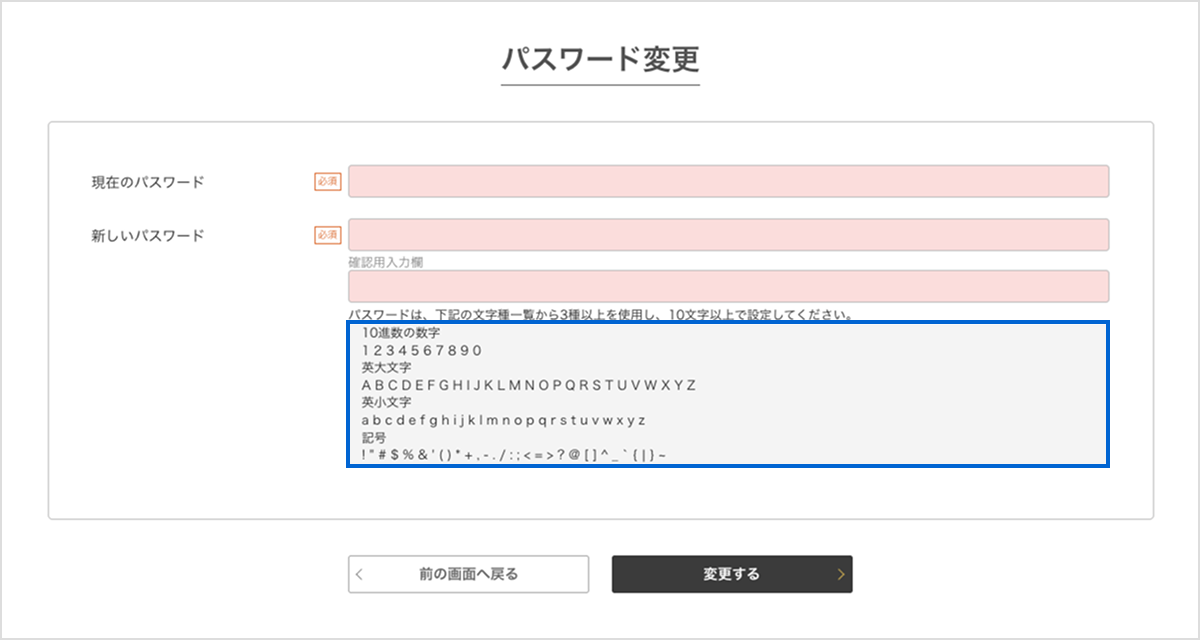Screen dimensions: 1200x640
Task: Click the 確認用入力欄 confirmation field
Action: pyautogui.click(x=727, y=286)
